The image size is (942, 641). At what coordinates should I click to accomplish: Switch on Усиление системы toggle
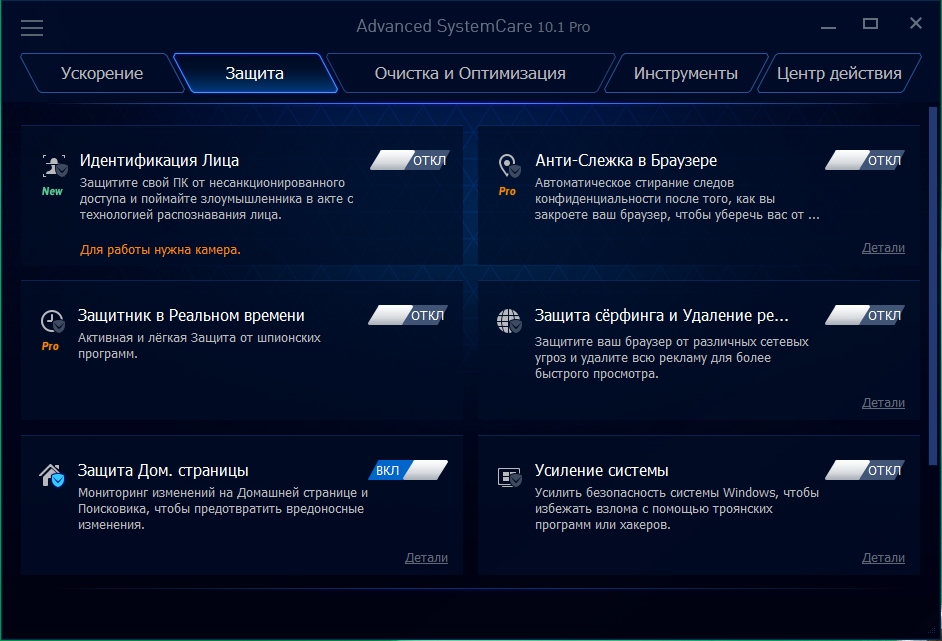coord(865,470)
